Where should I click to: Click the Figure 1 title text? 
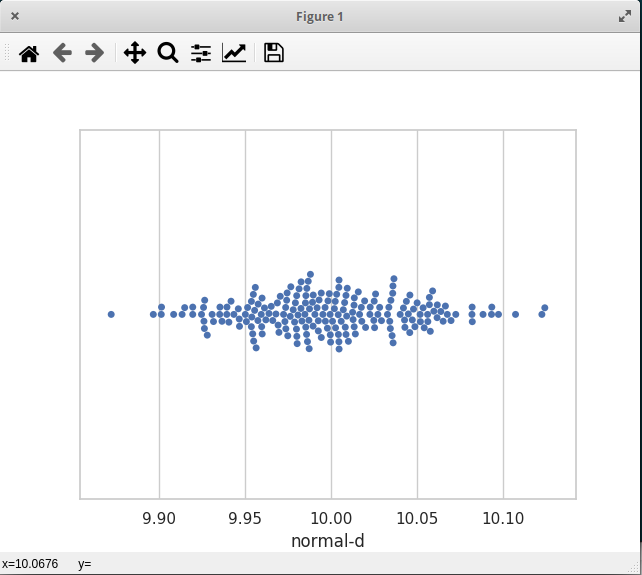tap(319, 16)
